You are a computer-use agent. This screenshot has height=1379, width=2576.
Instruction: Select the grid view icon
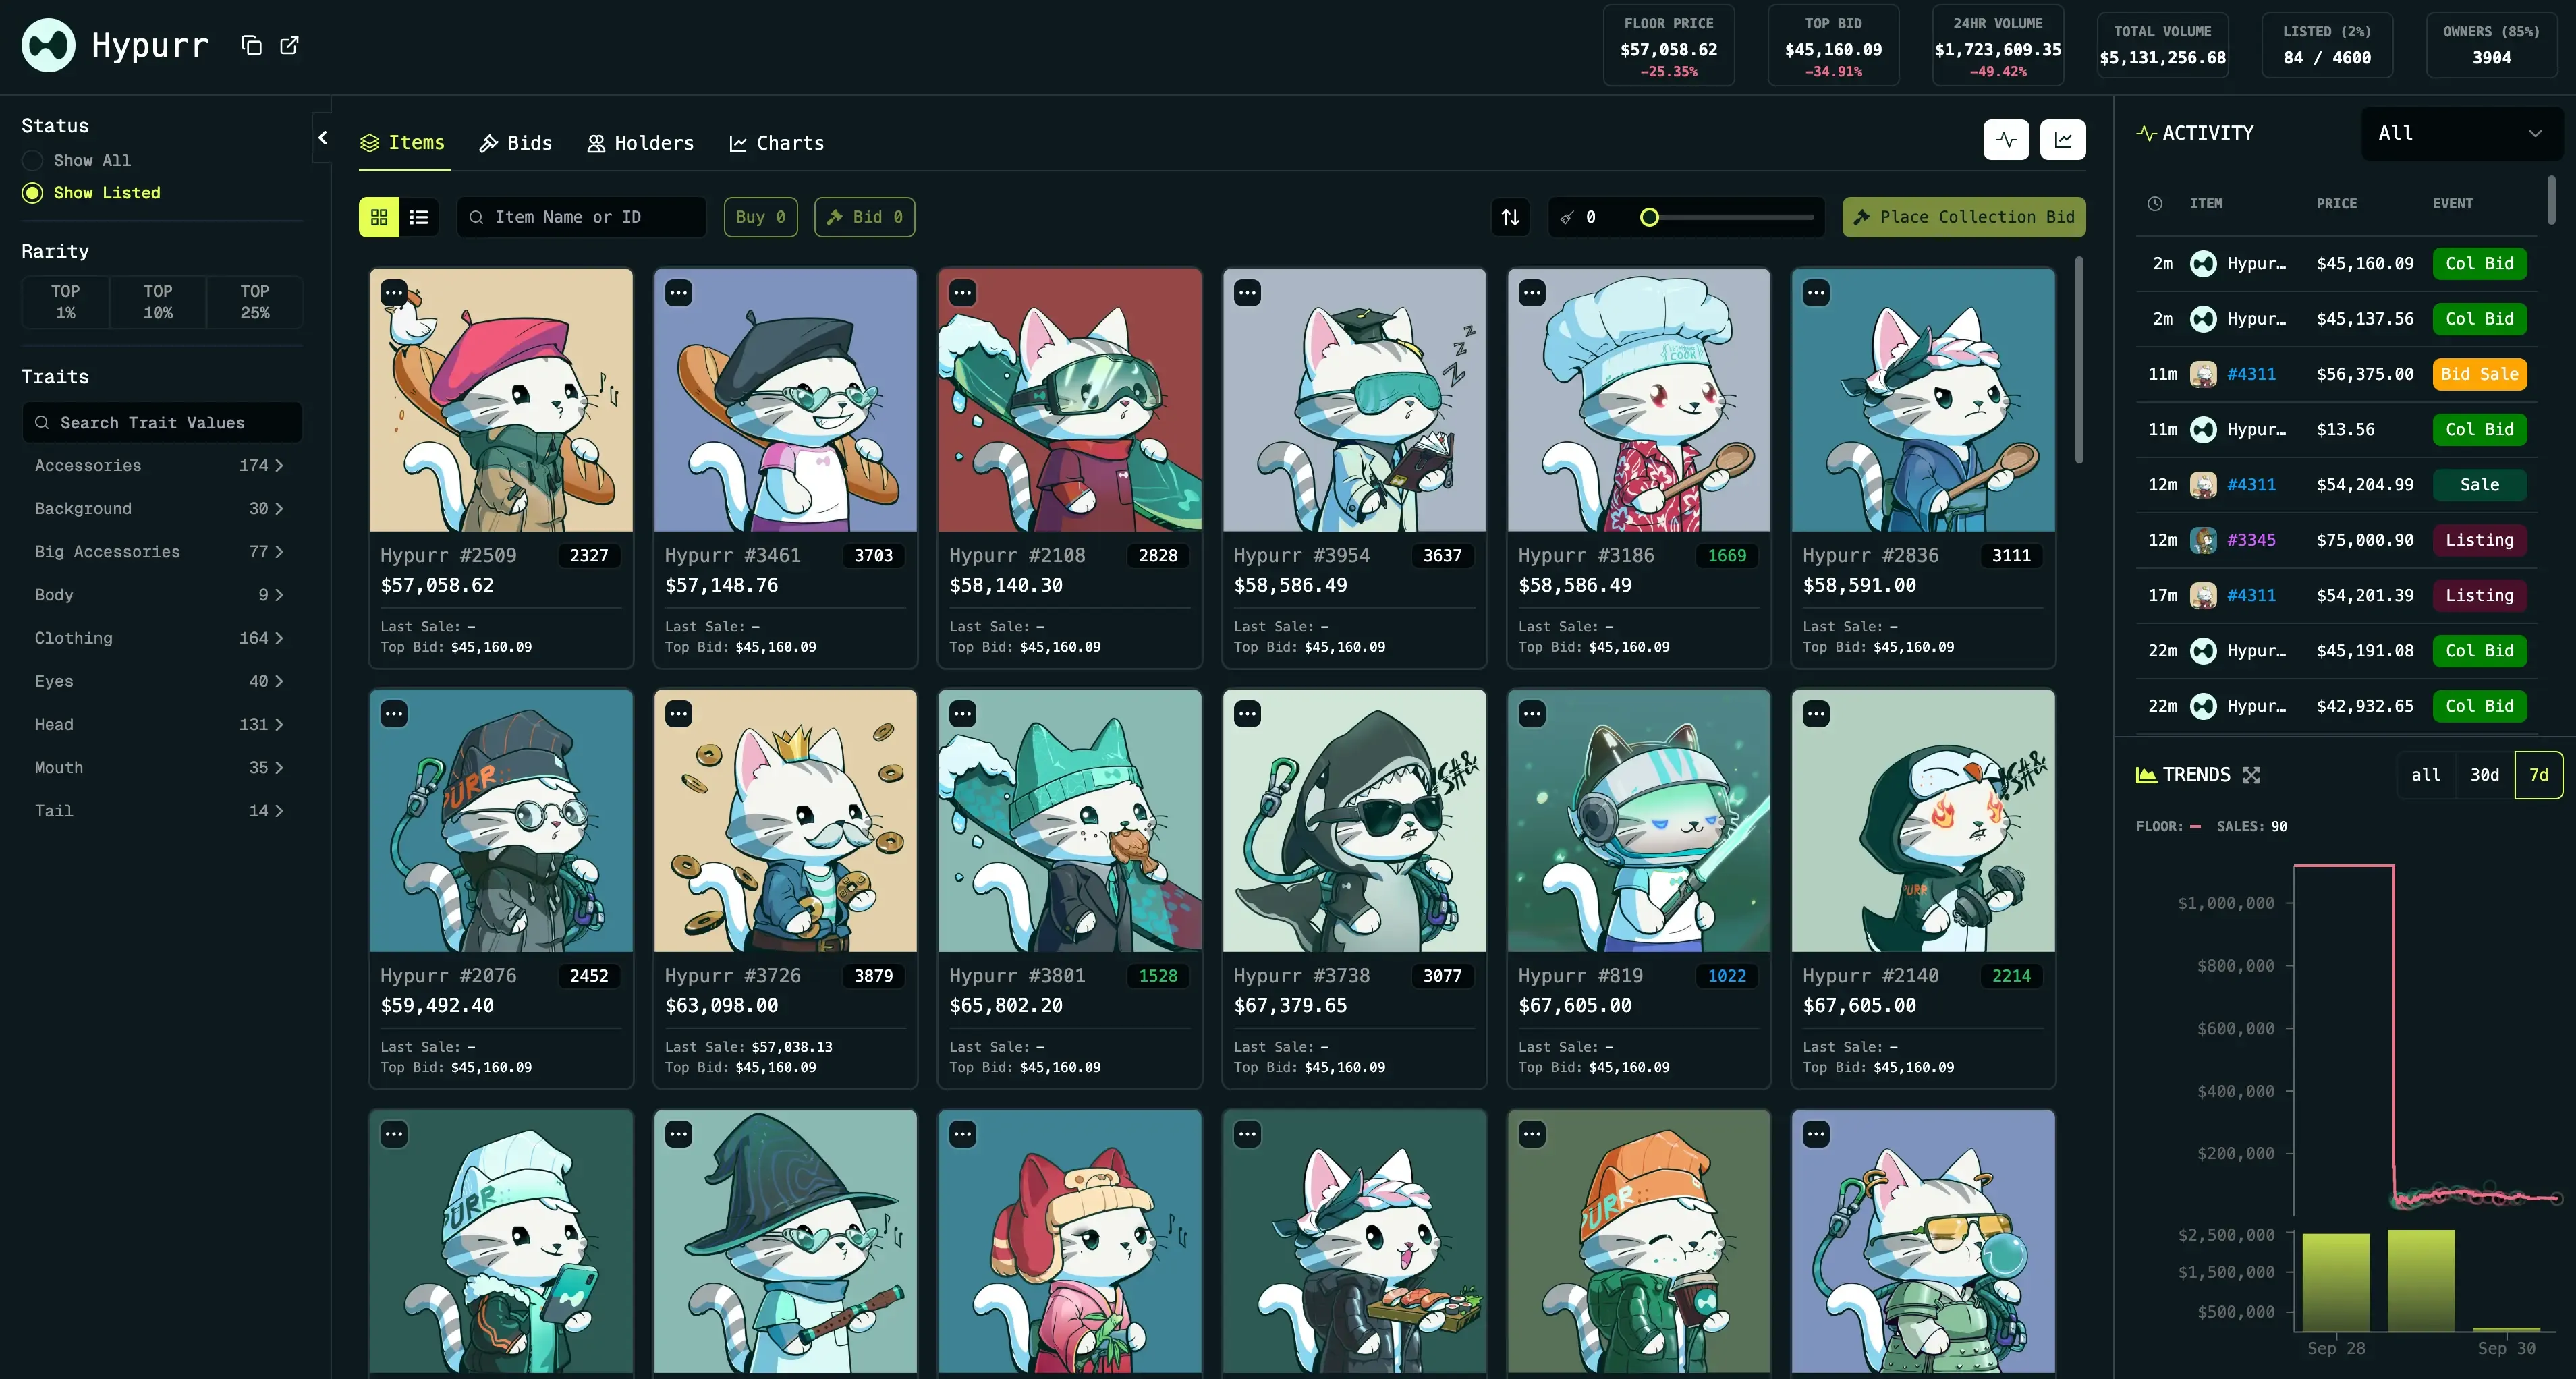point(378,217)
